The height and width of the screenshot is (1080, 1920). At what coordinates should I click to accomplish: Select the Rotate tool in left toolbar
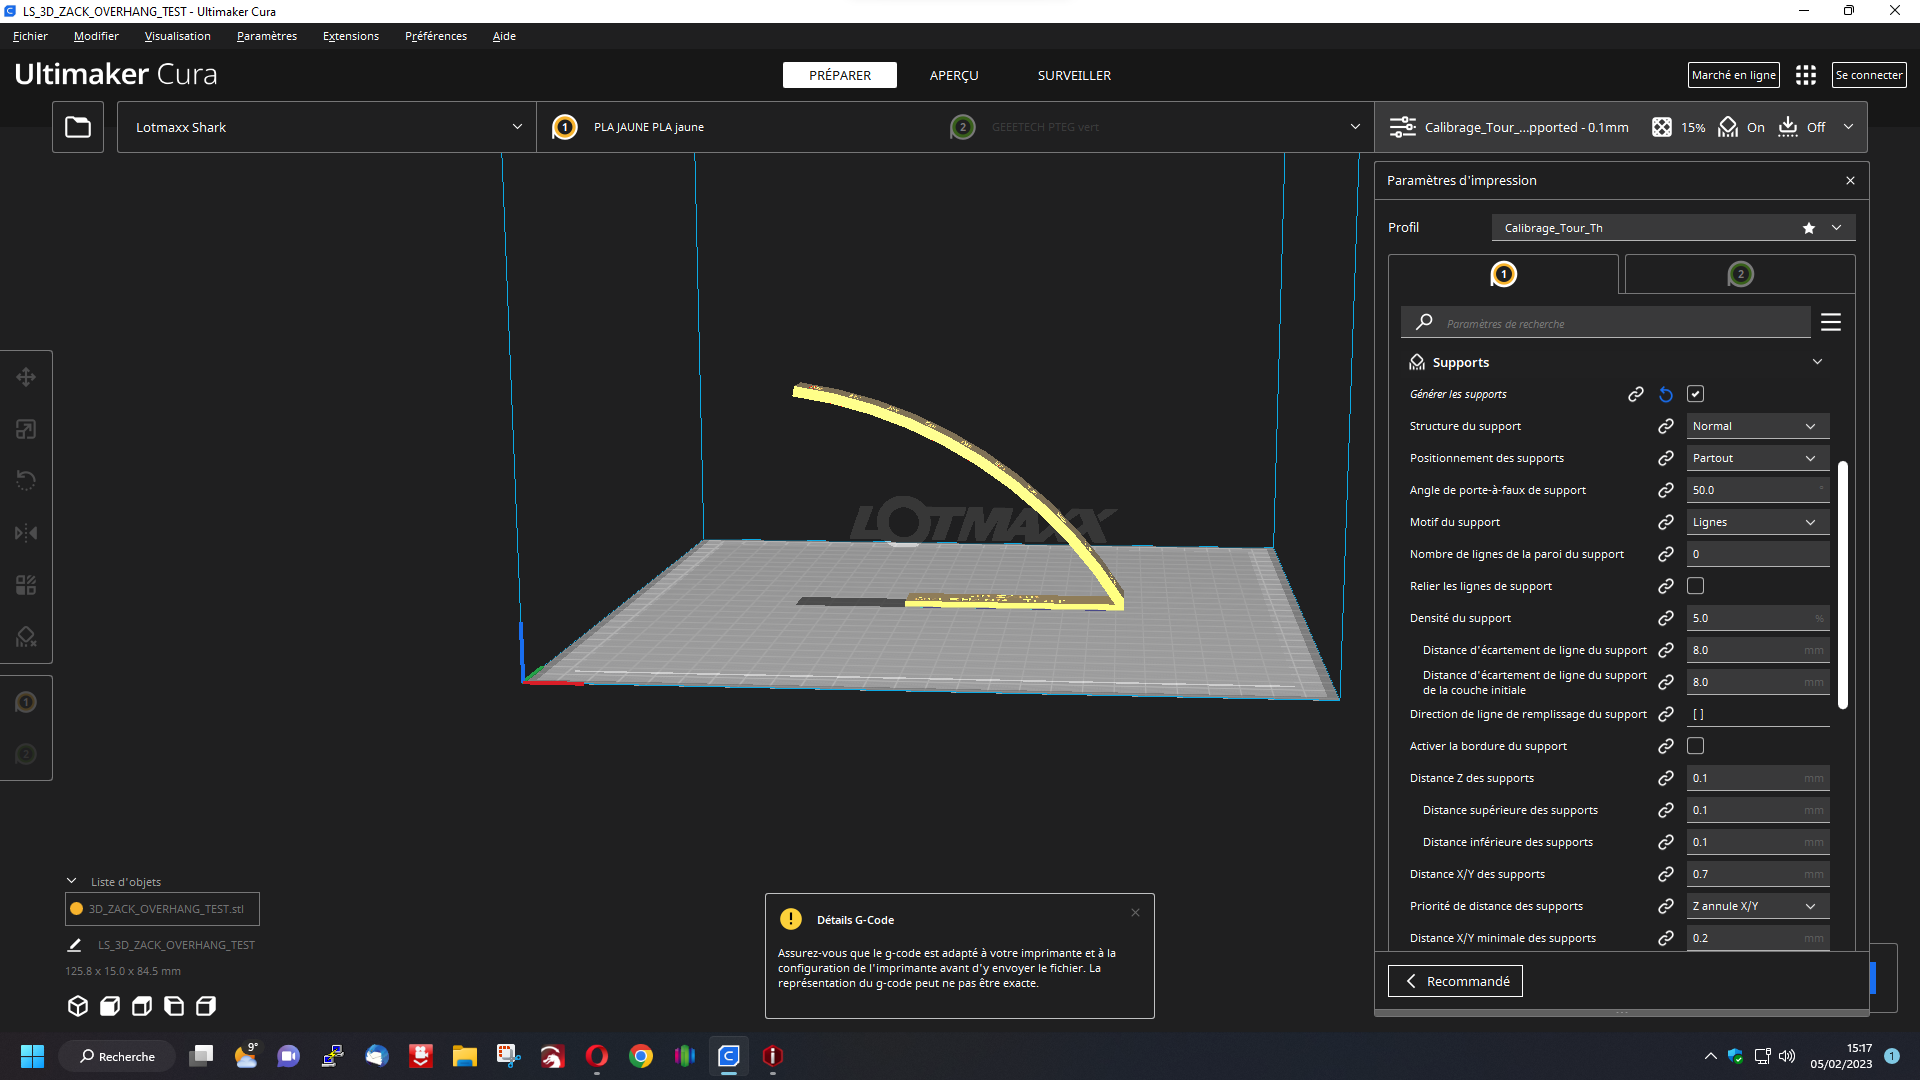point(26,481)
